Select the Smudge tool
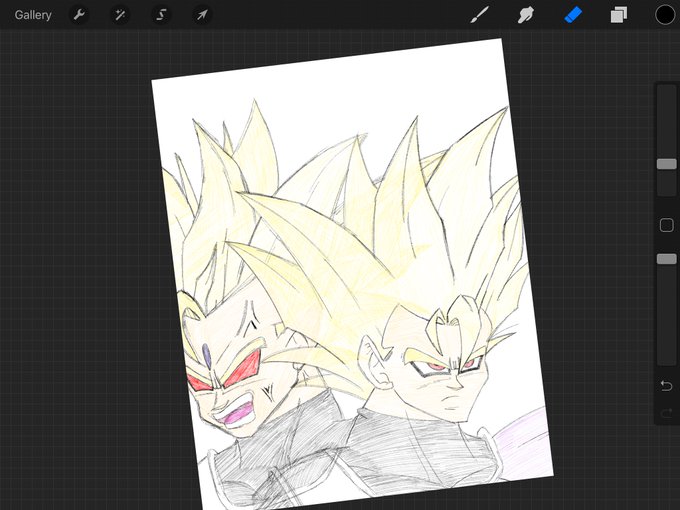The width and height of the screenshot is (680, 510). 526,15
